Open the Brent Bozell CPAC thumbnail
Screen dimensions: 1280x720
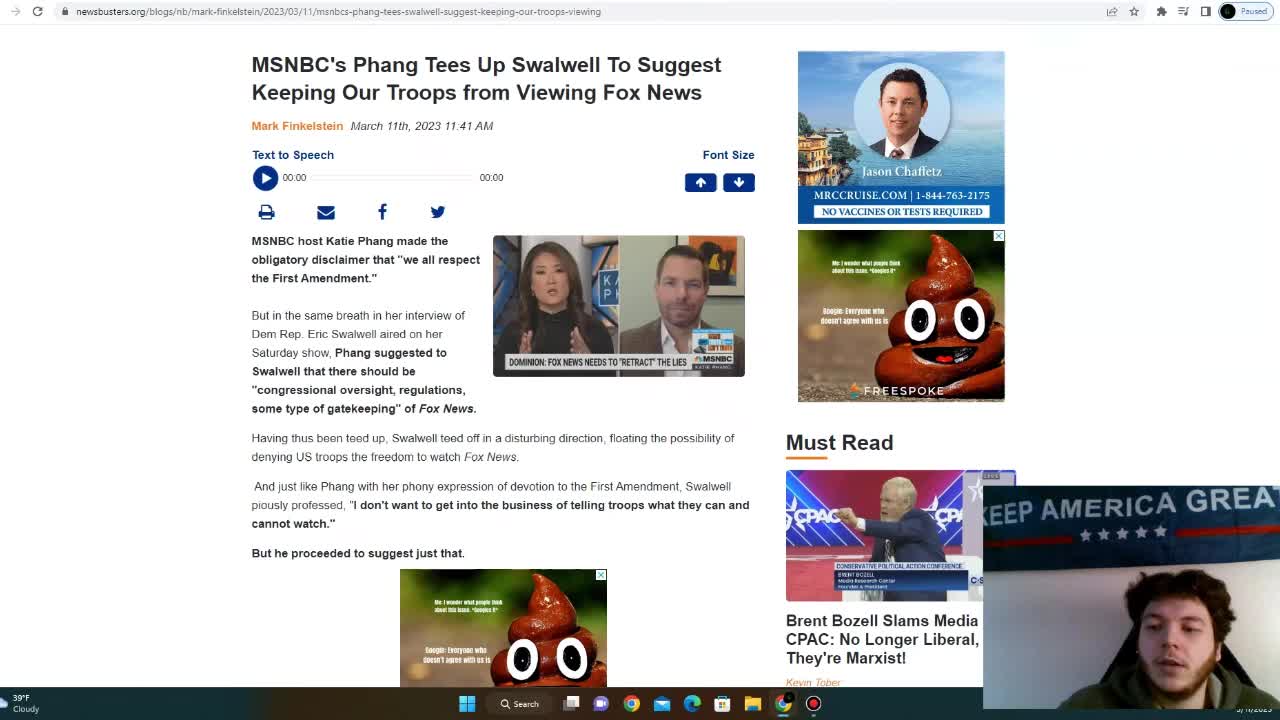[884, 535]
